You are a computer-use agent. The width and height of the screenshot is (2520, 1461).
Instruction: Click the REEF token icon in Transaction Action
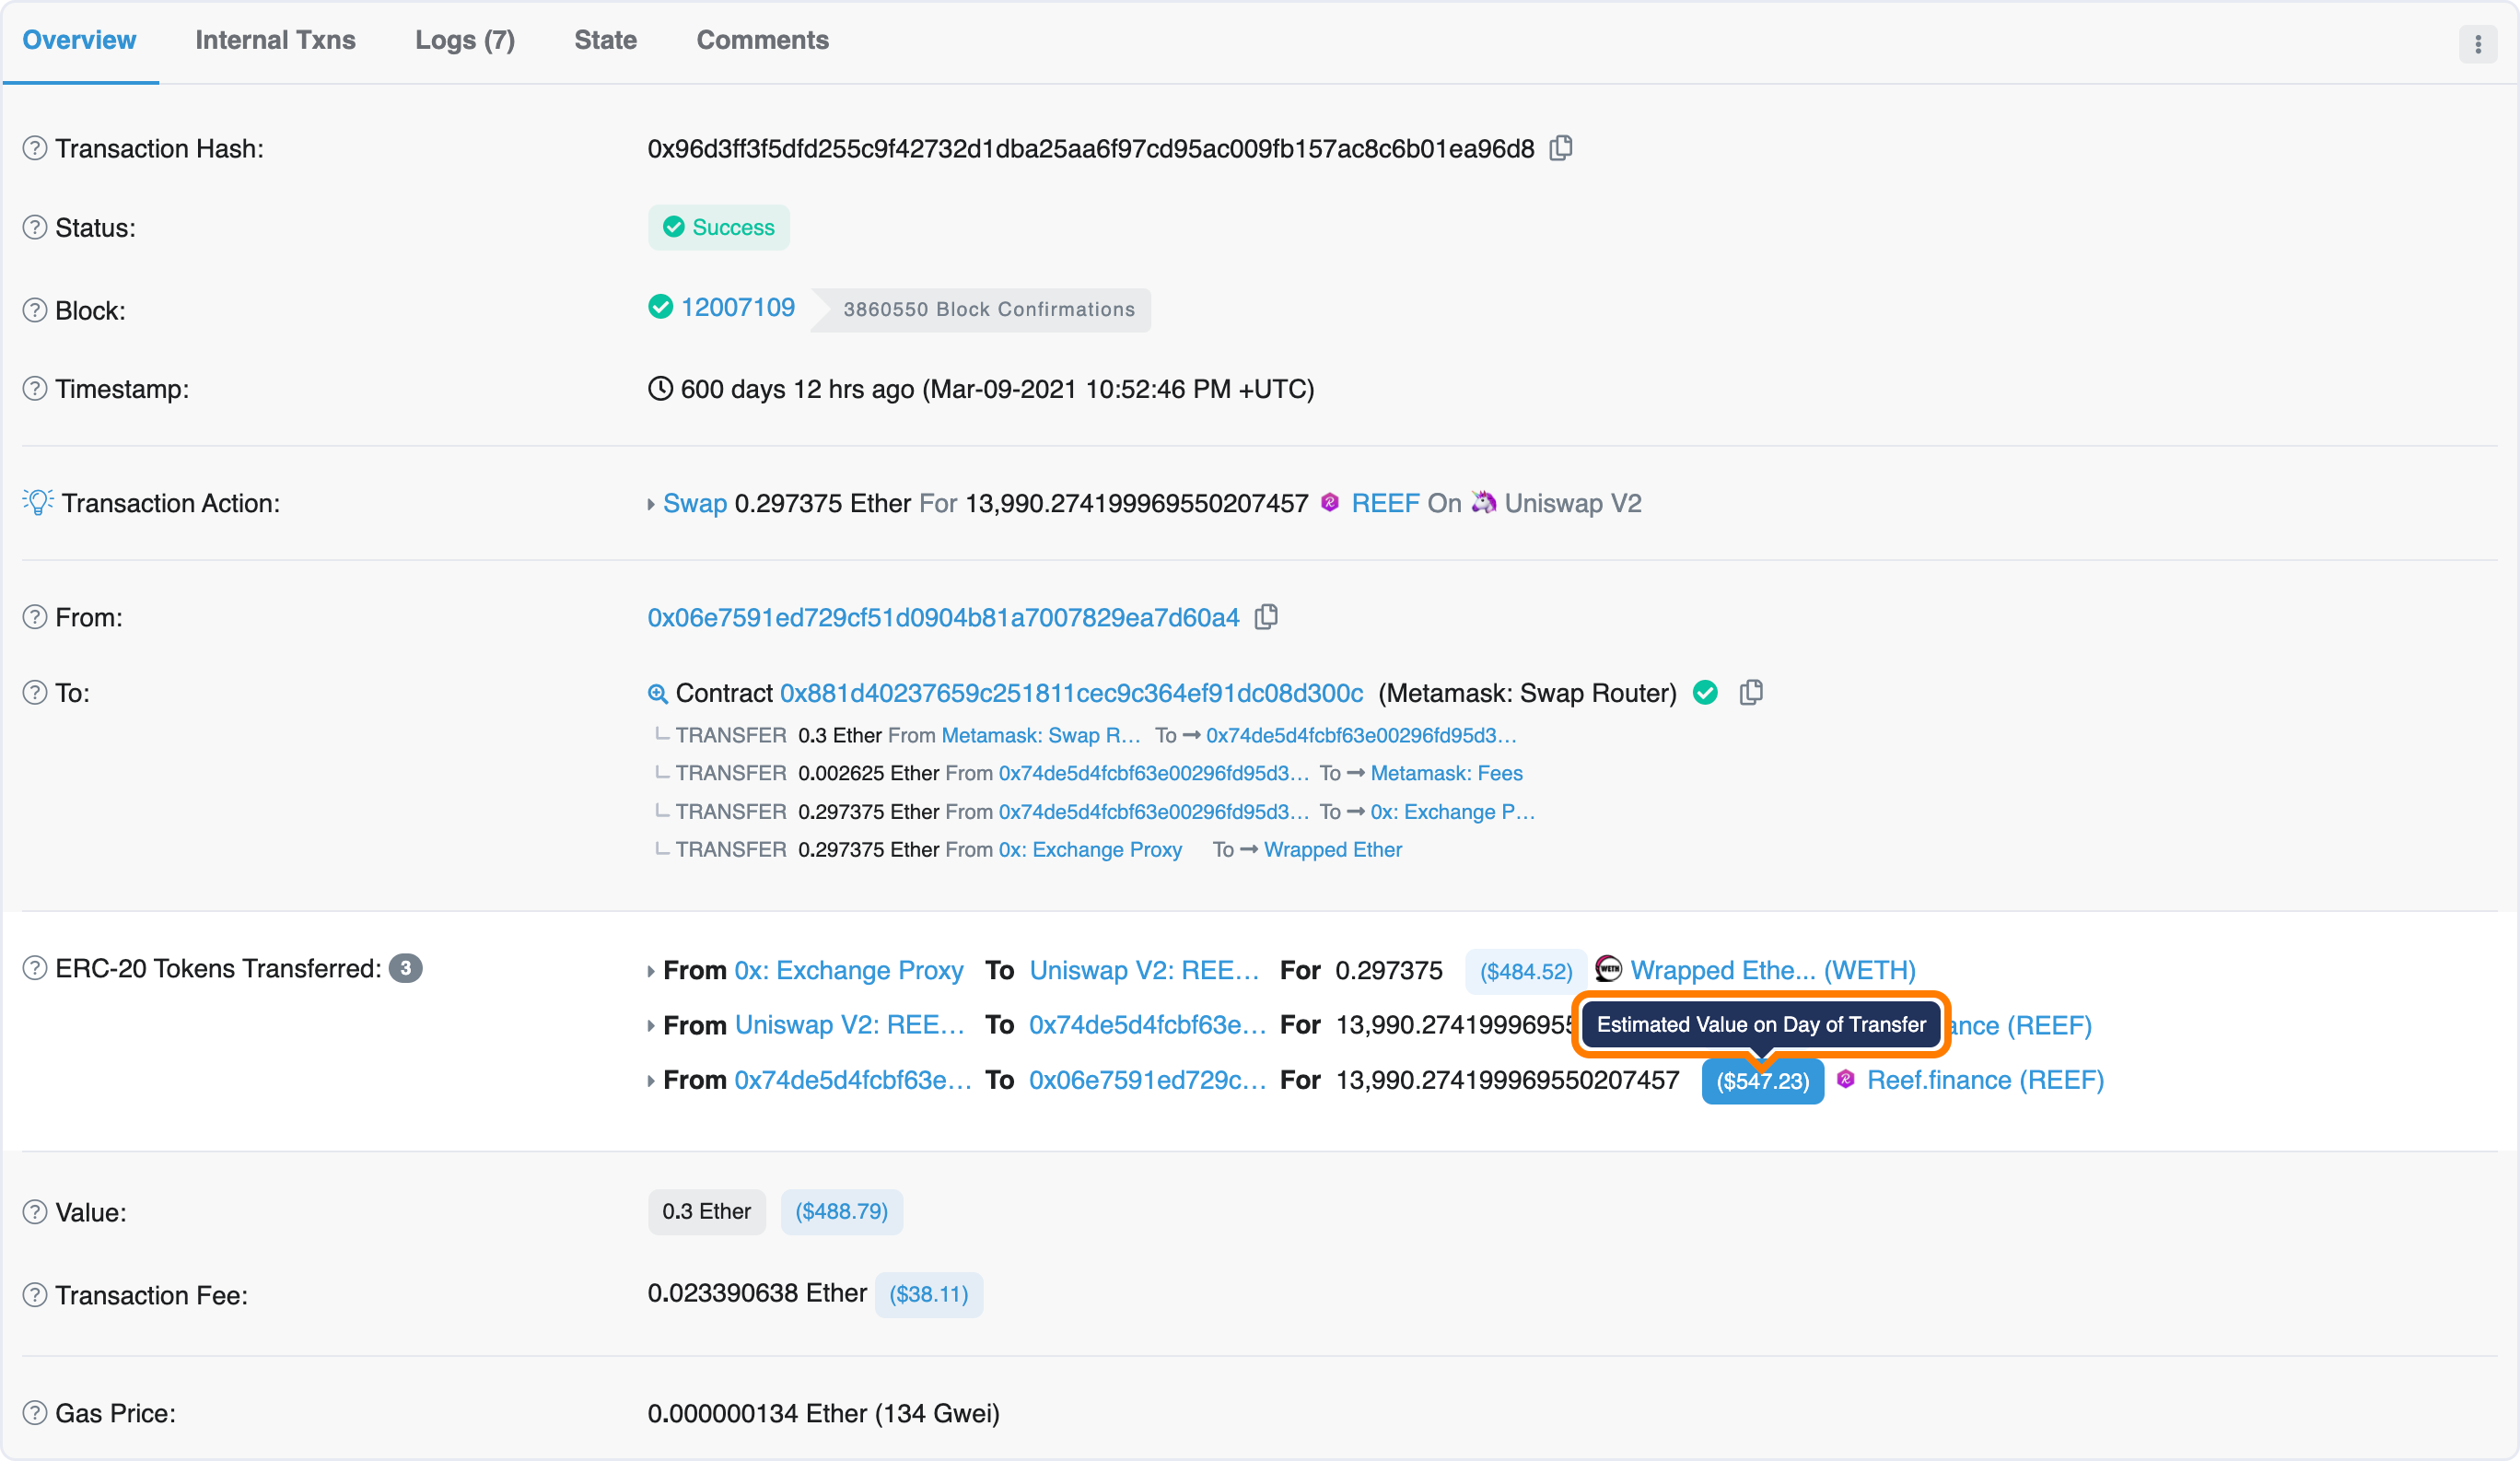click(1330, 502)
